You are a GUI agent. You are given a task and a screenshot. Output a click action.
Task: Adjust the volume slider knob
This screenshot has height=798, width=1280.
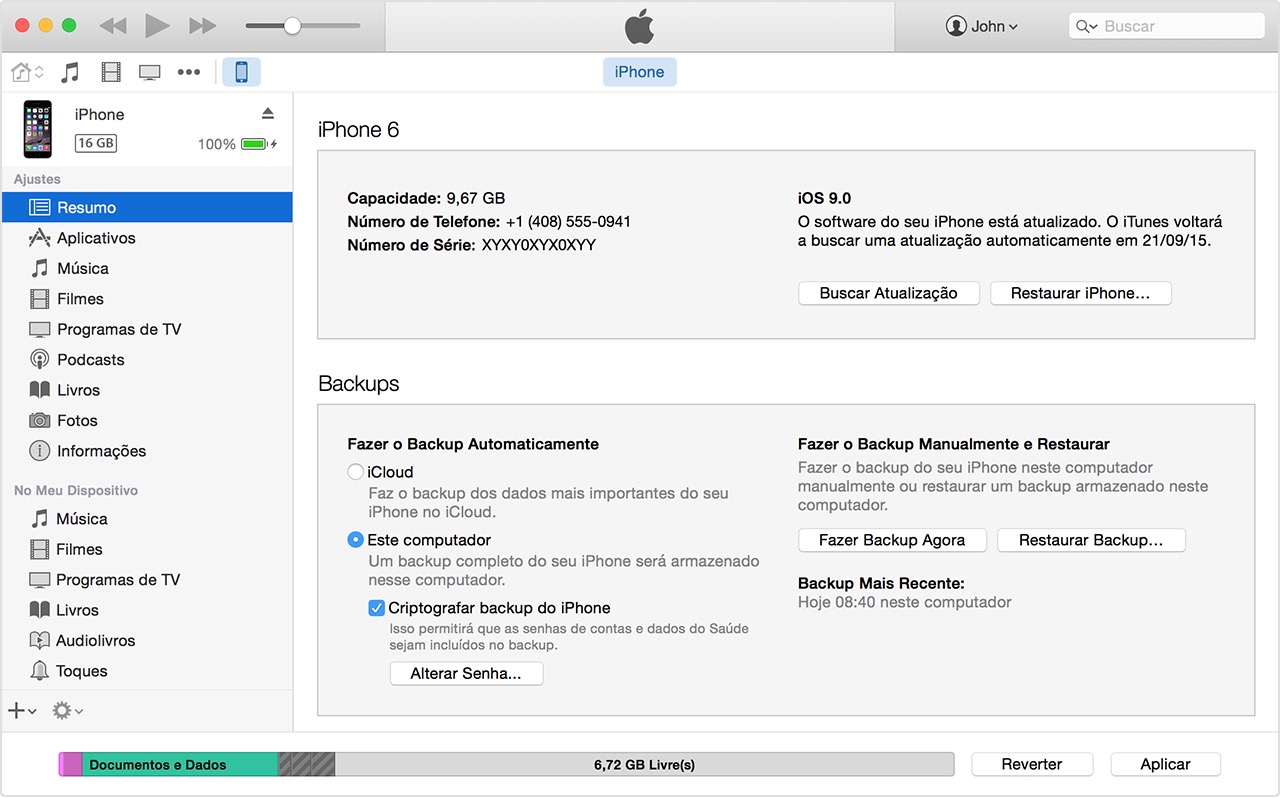[292, 26]
